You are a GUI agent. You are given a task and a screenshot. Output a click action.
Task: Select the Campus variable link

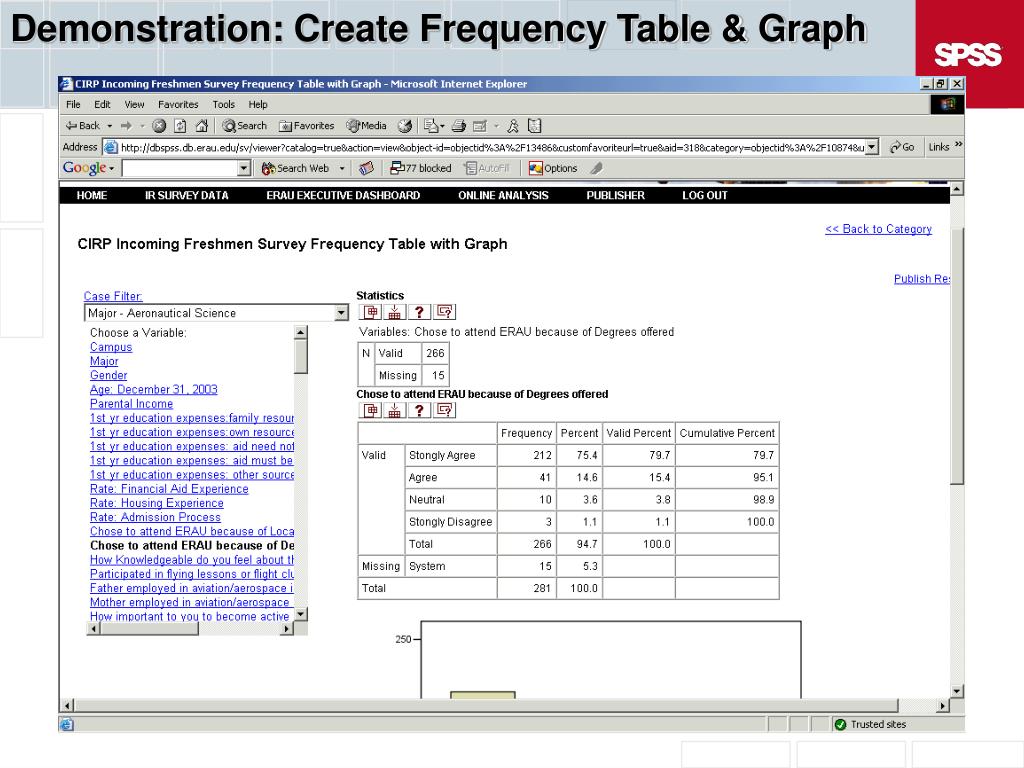coord(111,347)
